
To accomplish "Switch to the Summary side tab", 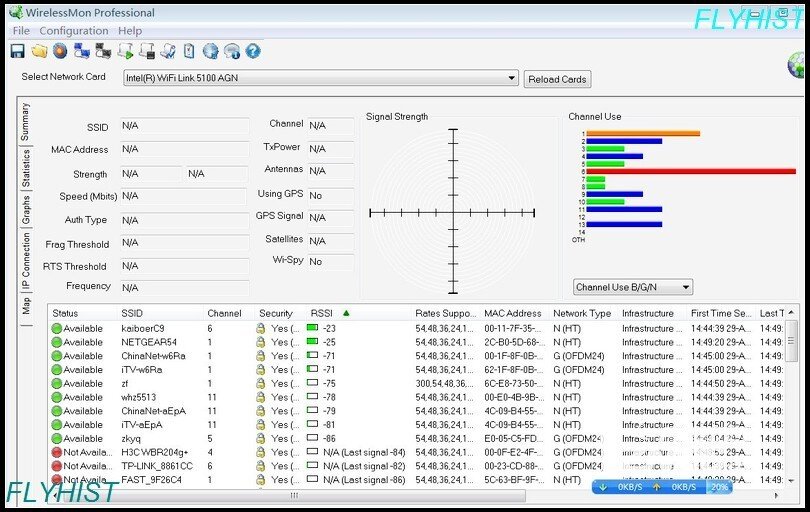I will pos(25,121).
